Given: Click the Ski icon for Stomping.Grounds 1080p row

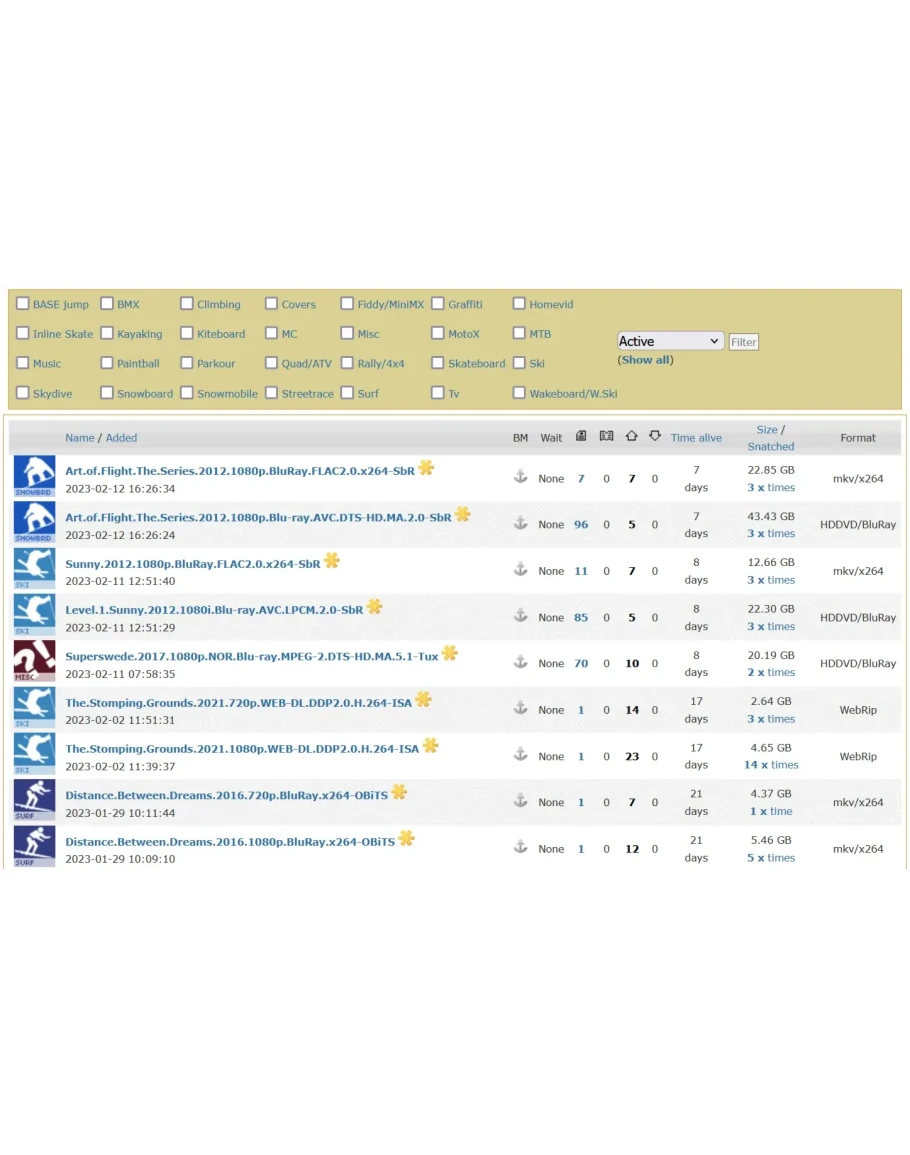Looking at the screenshot, I should point(35,754).
